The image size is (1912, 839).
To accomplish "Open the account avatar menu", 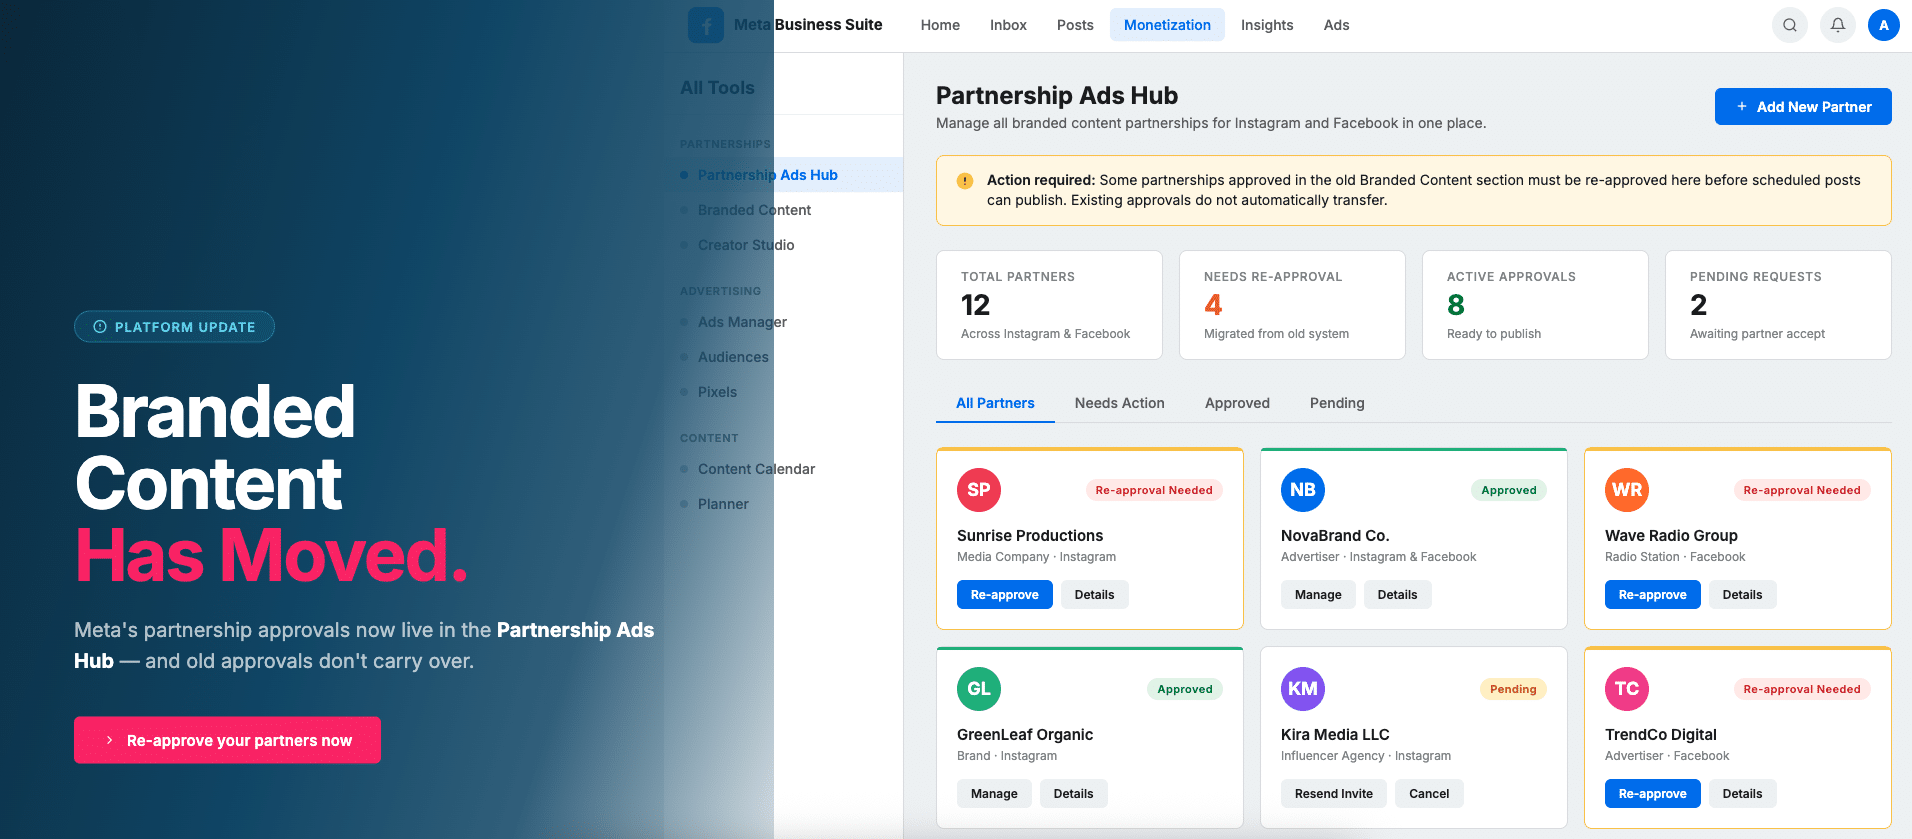I will (x=1883, y=25).
